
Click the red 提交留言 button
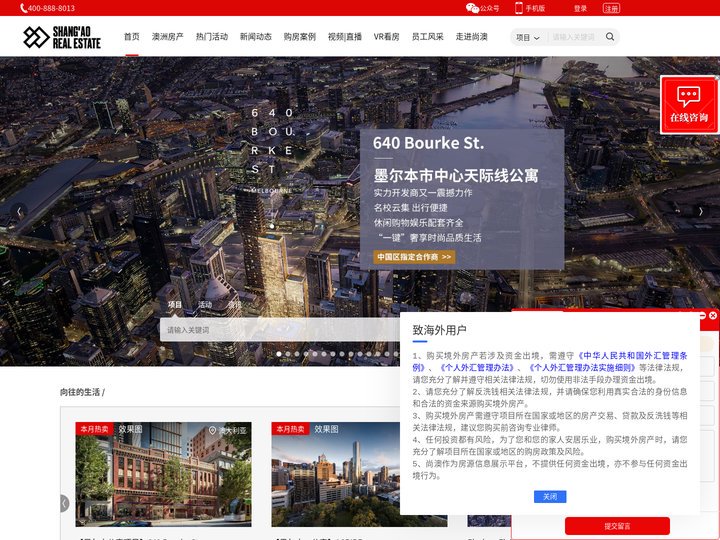[617, 526]
